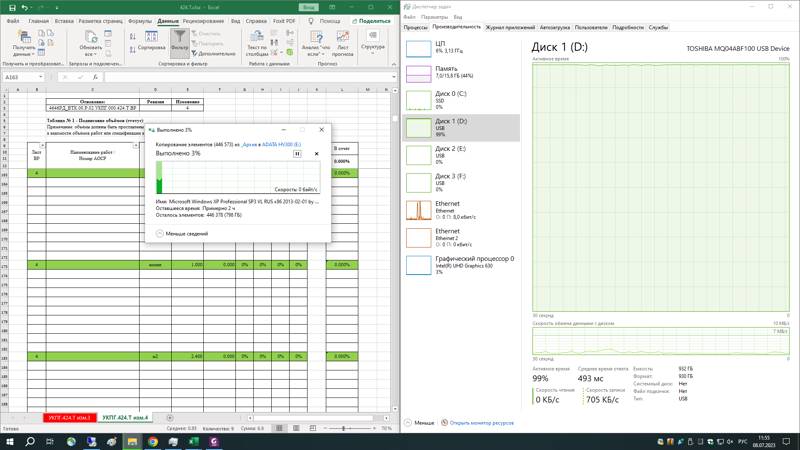Save the workbook with the floppy icon

10,7
